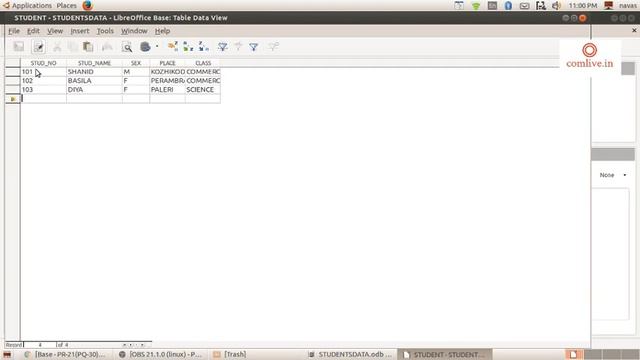Screen dimensions: 640x360
Task: Select cell containing SHANID
Action: pos(94,72)
